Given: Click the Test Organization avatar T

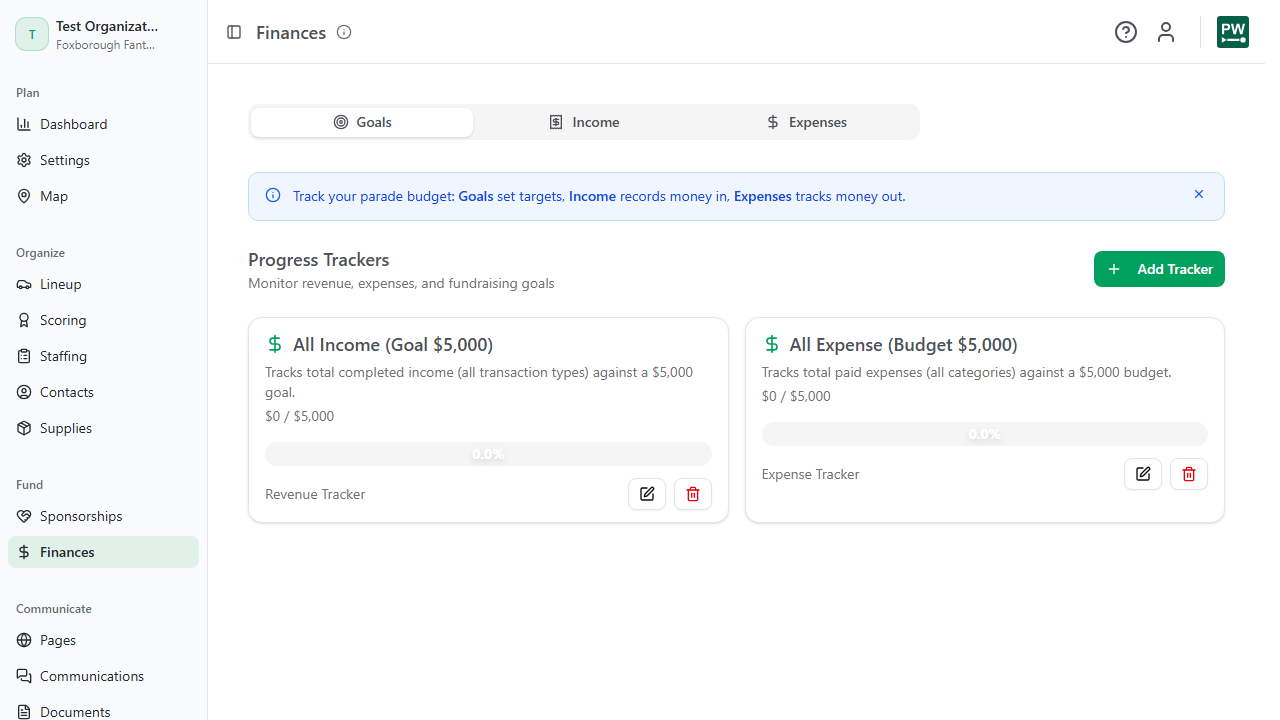Looking at the screenshot, I should pos(32,34).
